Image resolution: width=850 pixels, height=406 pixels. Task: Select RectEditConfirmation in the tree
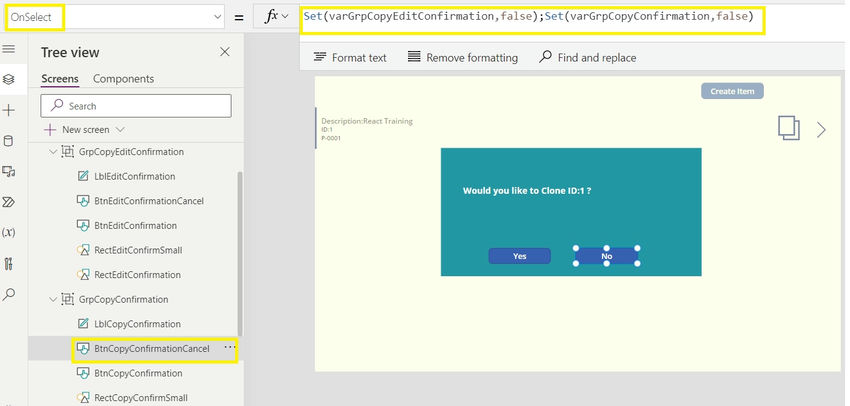138,275
